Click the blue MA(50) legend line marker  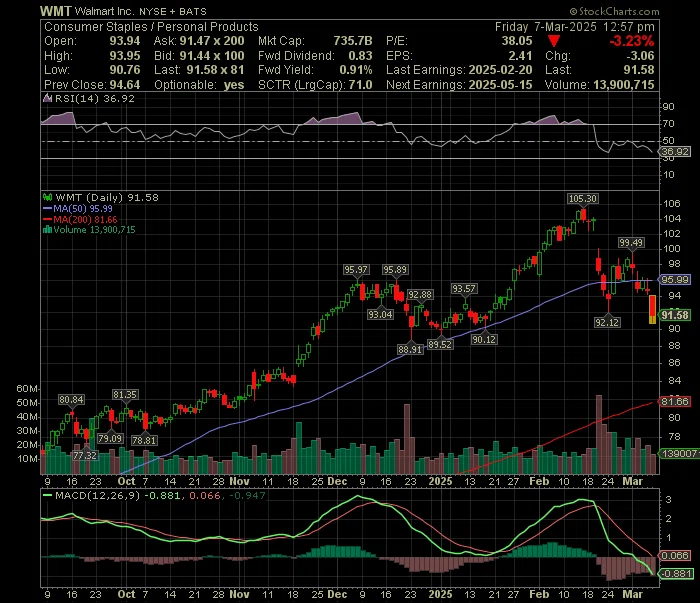tap(48, 208)
